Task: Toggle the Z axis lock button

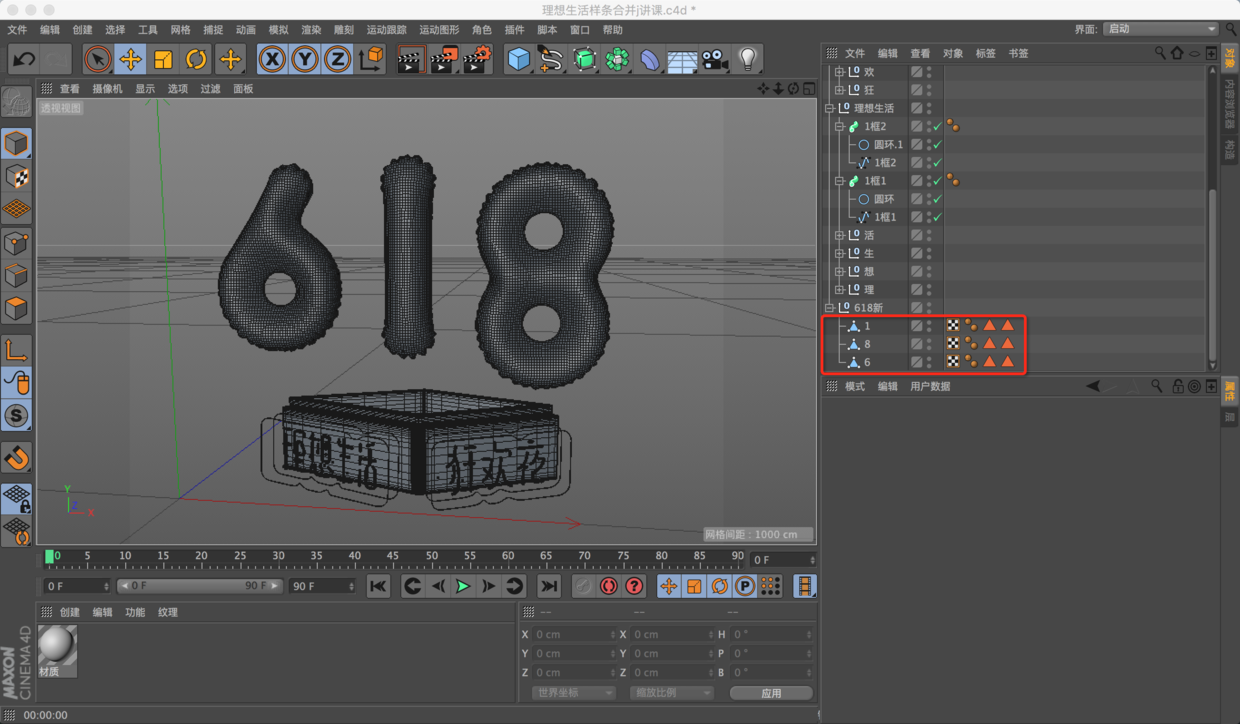Action: pos(338,59)
